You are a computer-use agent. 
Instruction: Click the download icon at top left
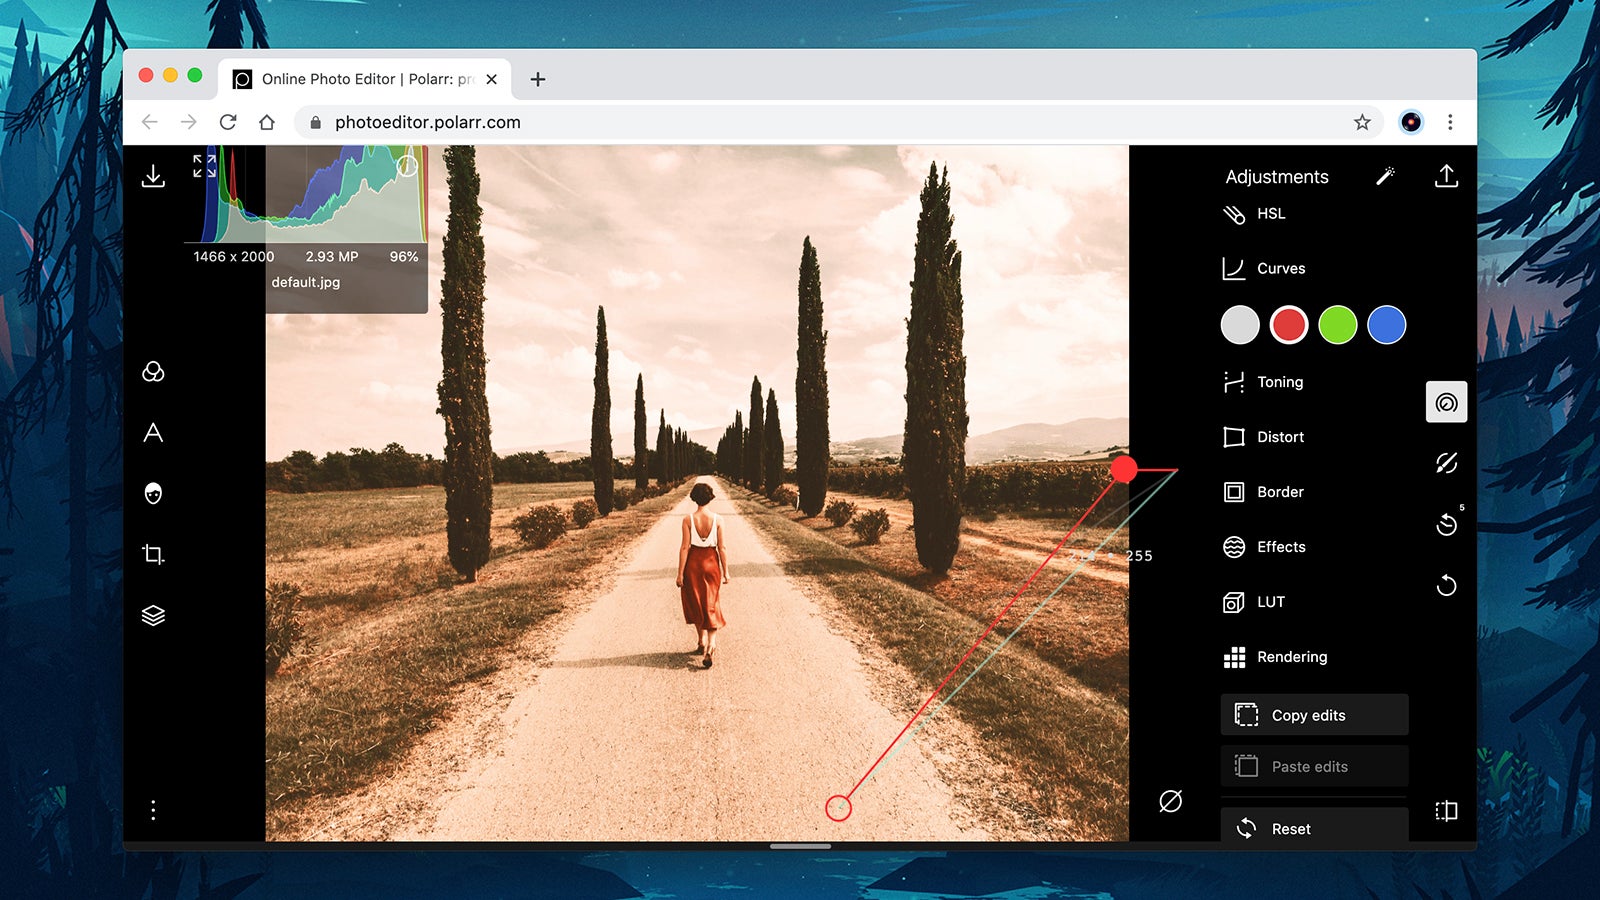(x=153, y=176)
